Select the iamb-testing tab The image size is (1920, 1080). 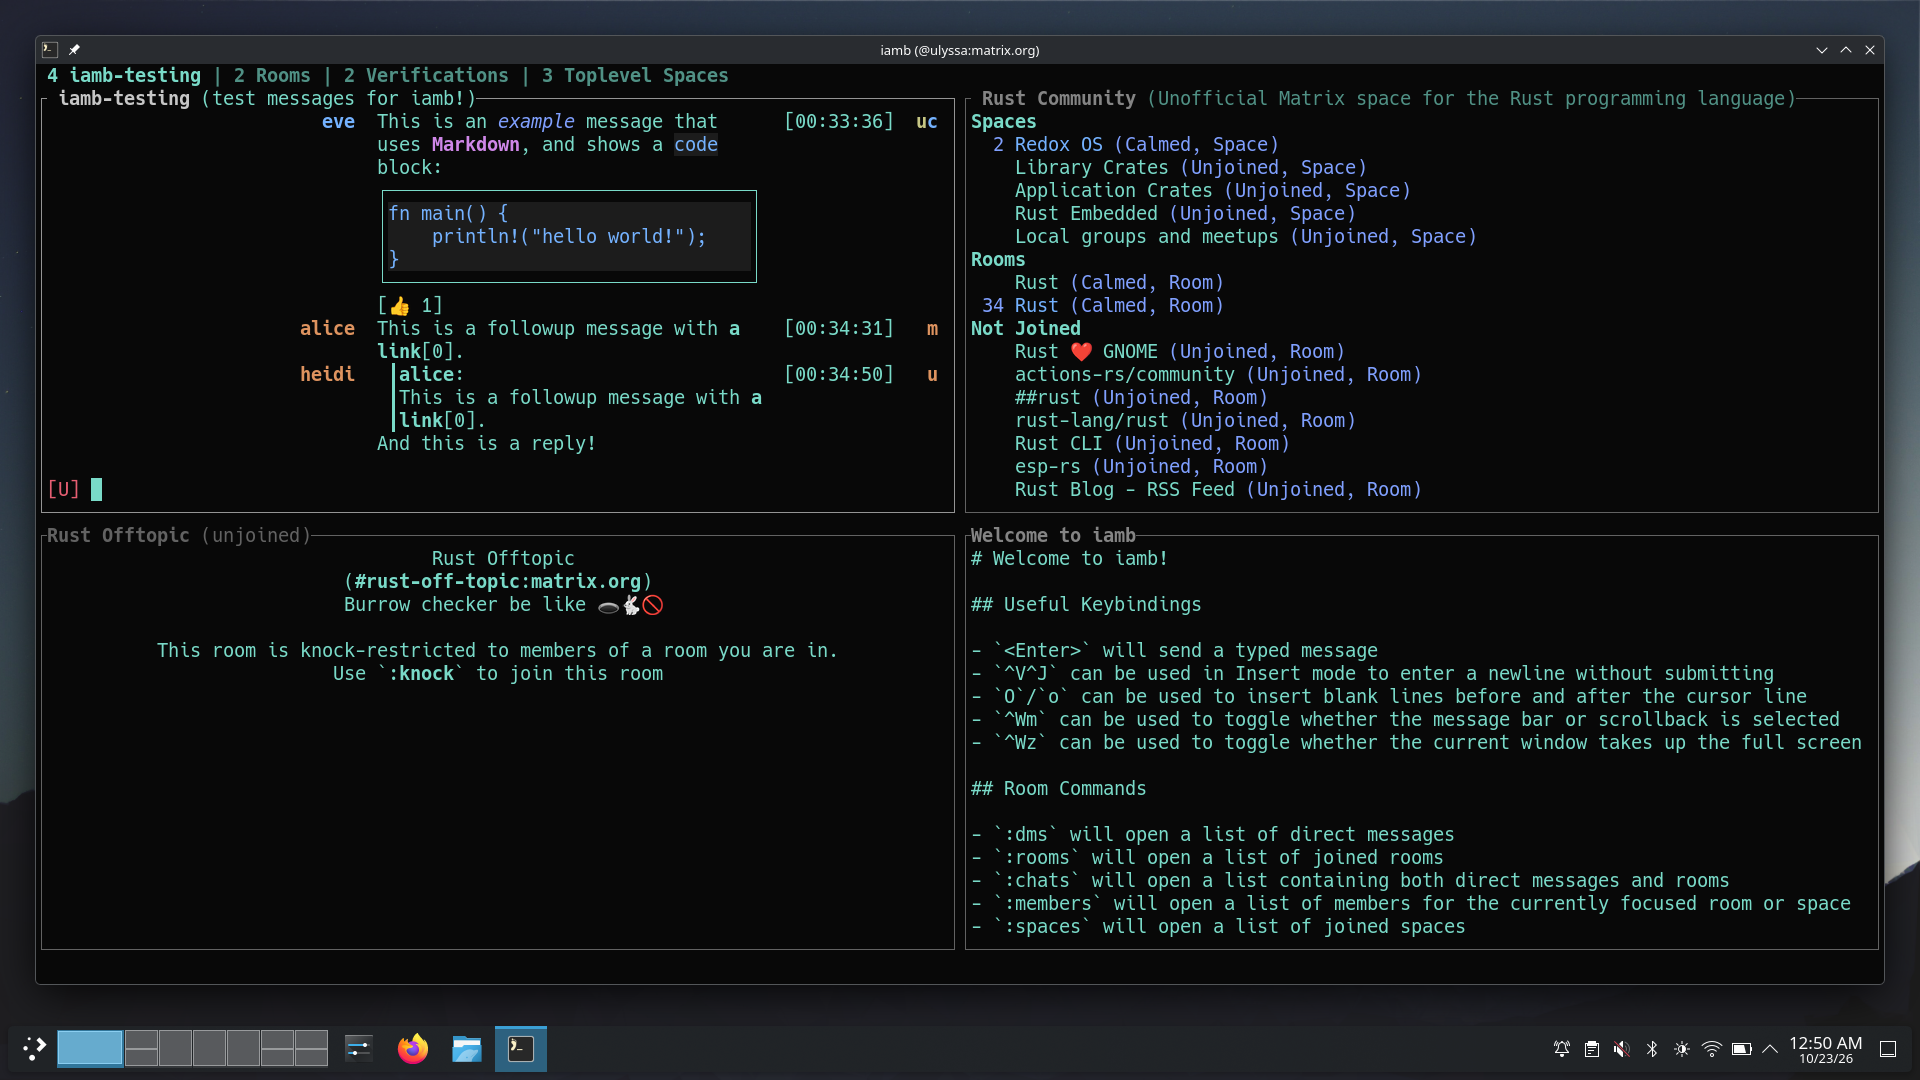(124, 75)
